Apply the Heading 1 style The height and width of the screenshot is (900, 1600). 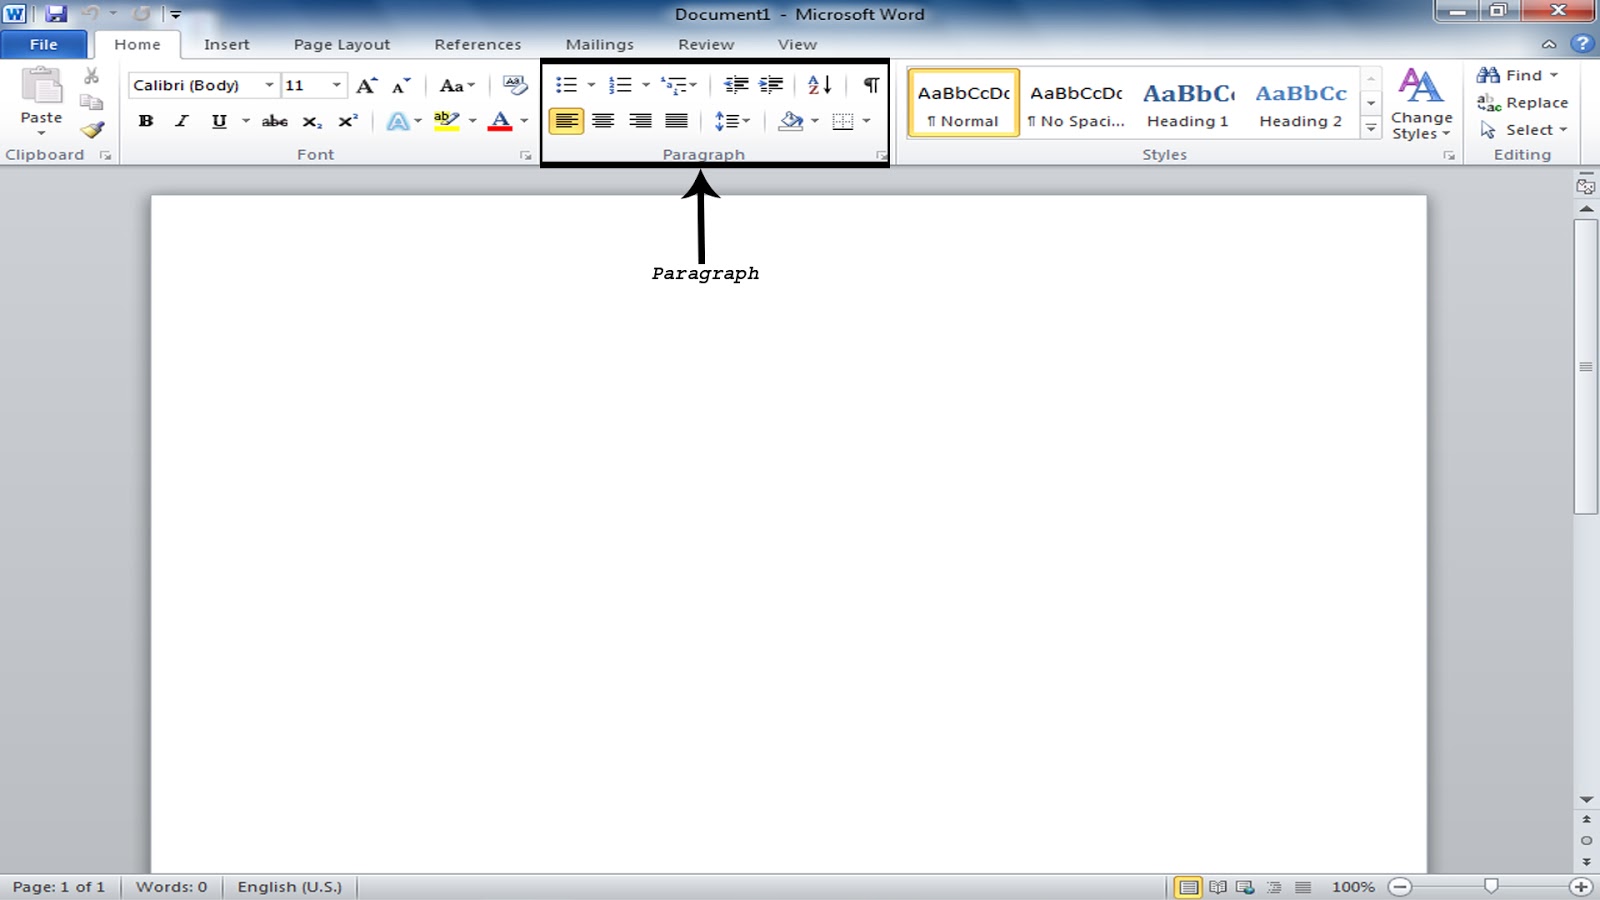(x=1188, y=102)
